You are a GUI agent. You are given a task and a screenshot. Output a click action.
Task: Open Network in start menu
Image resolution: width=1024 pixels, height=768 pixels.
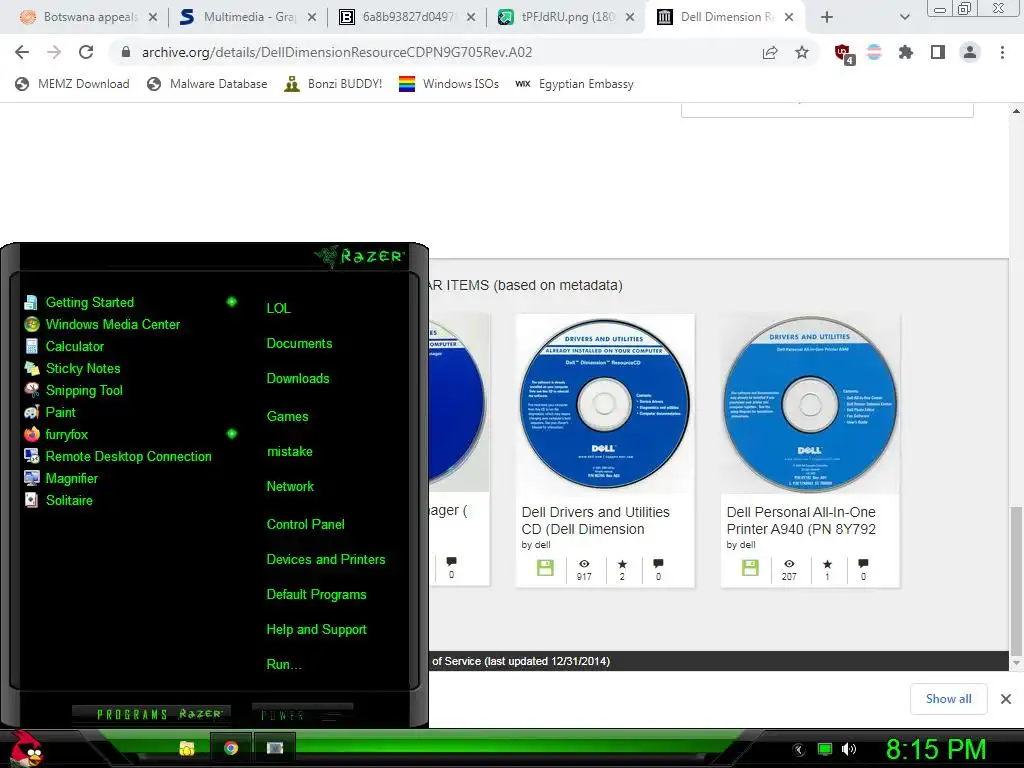290,487
